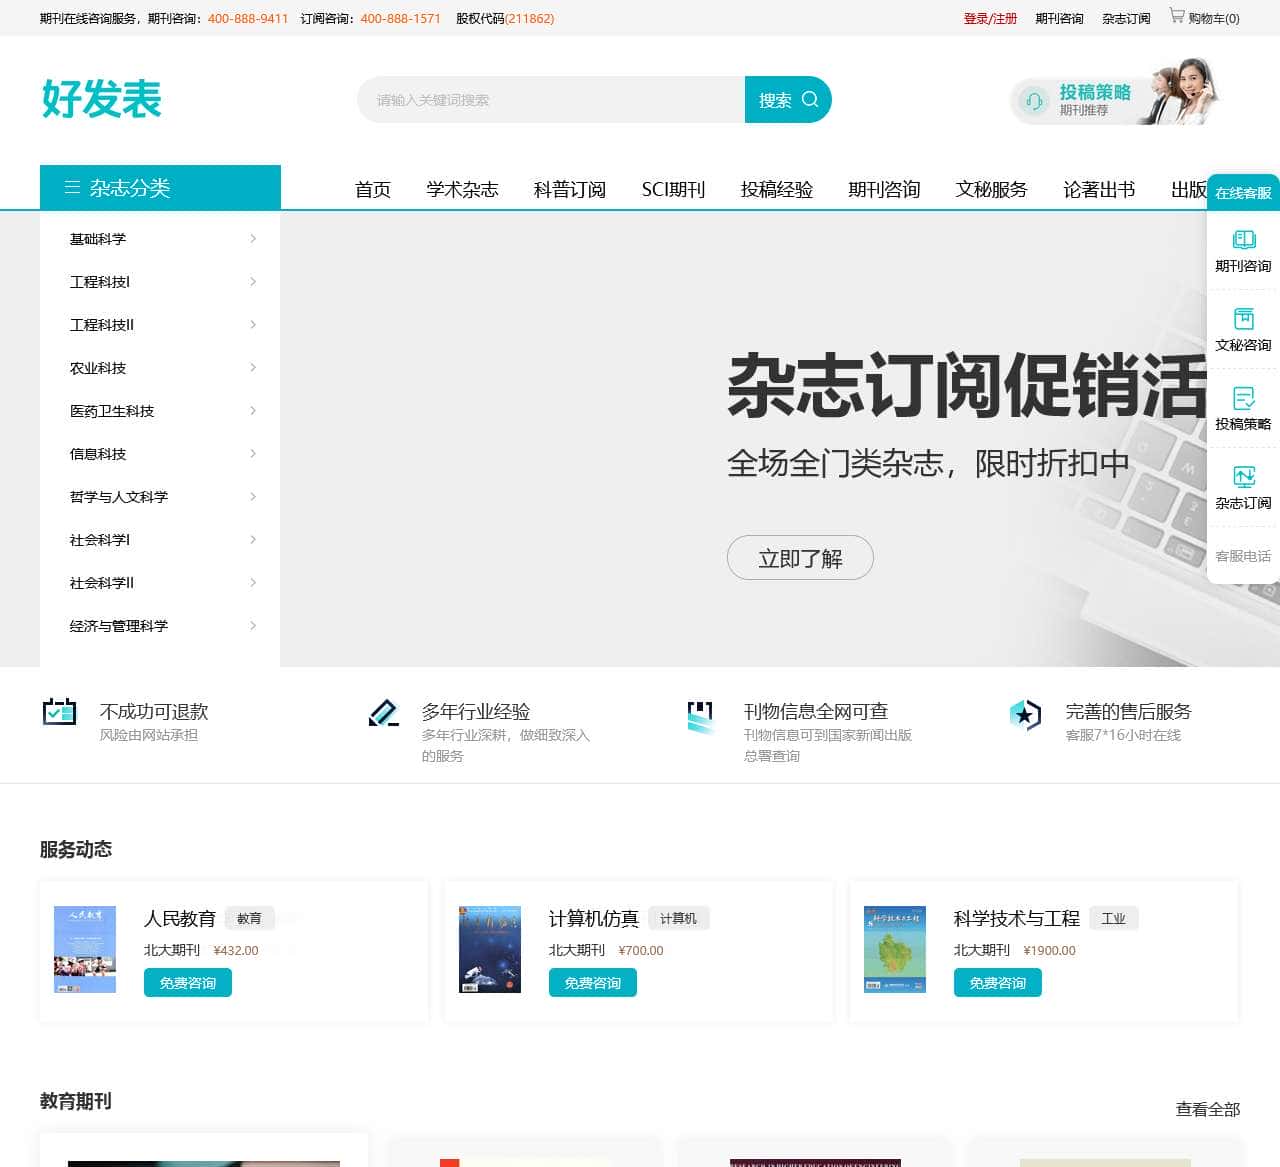Viewport: 1280px width, 1167px height.
Task: Click the 好发表 site logo
Action: click(x=102, y=99)
